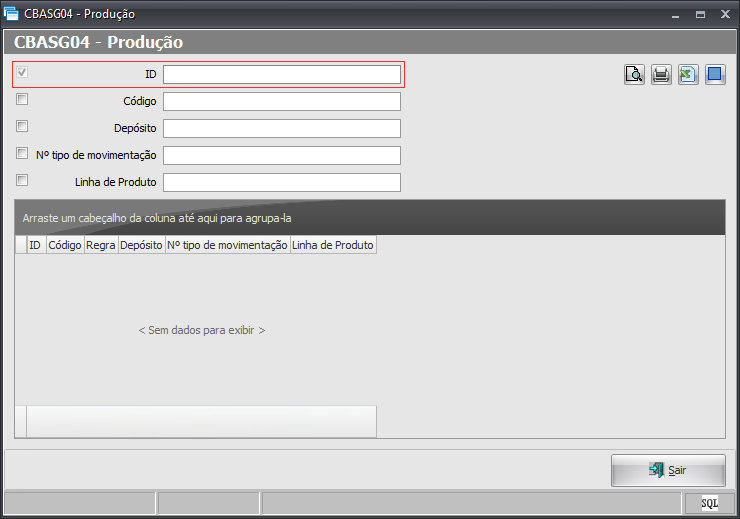This screenshot has width=740, height=519.
Task: Check the Linha de Produto checkbox
Action: coord(22,180)
